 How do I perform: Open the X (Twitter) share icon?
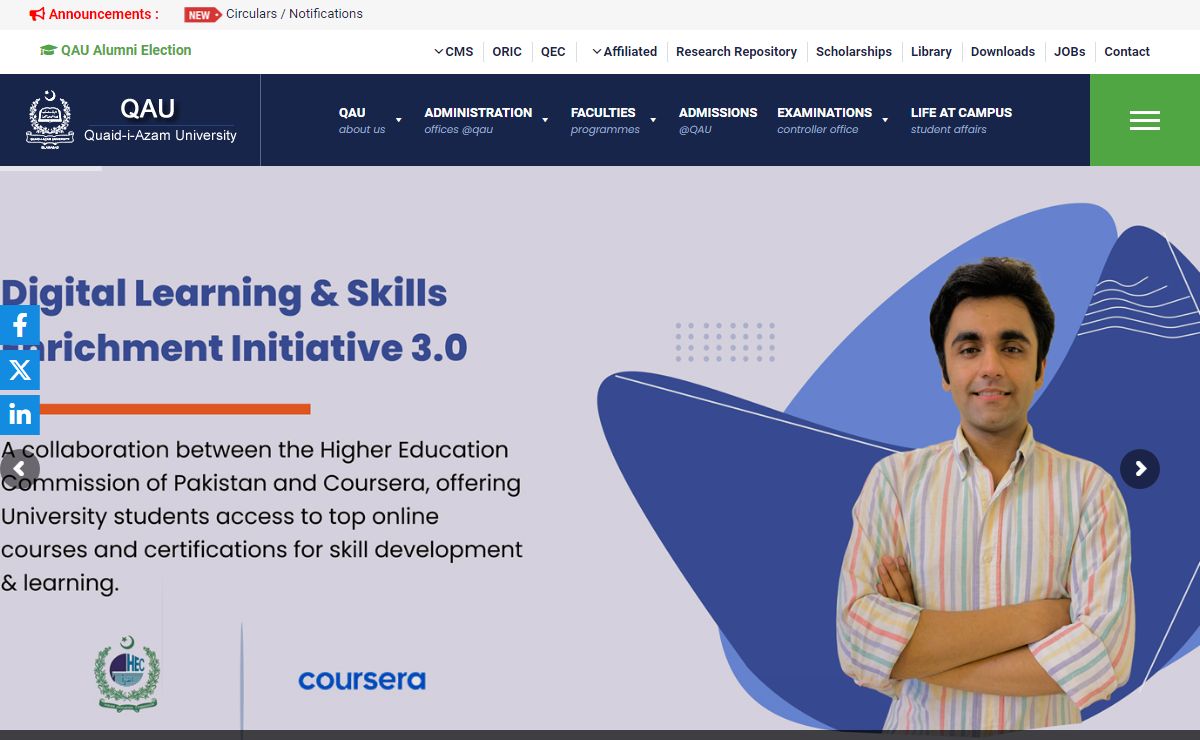tap(20, 370)
